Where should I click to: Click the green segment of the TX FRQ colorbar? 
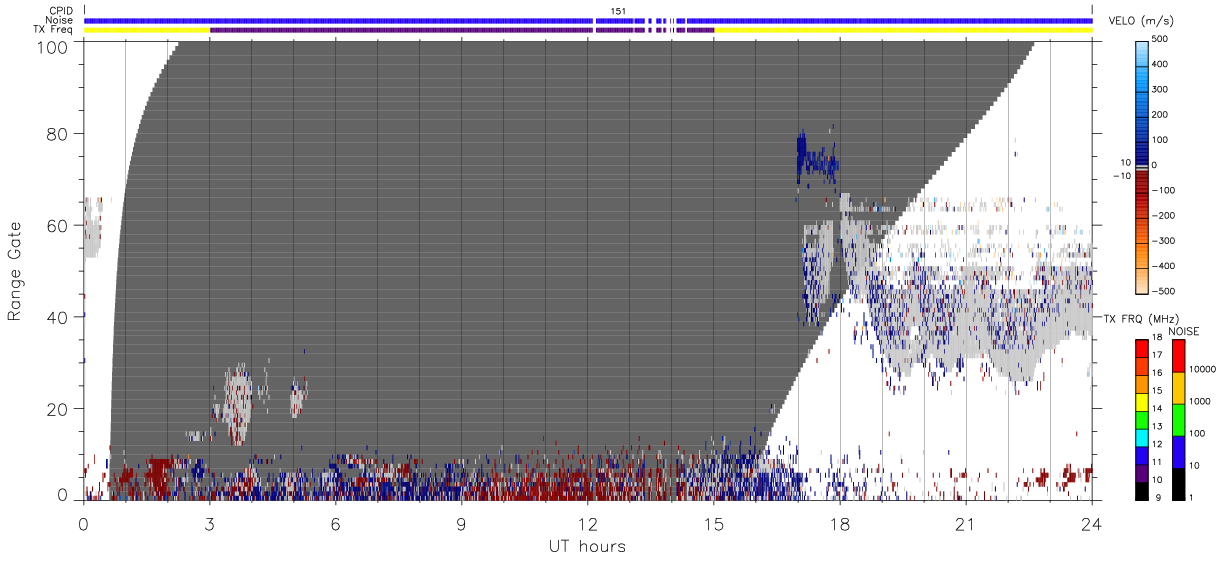coord(1142,419)
